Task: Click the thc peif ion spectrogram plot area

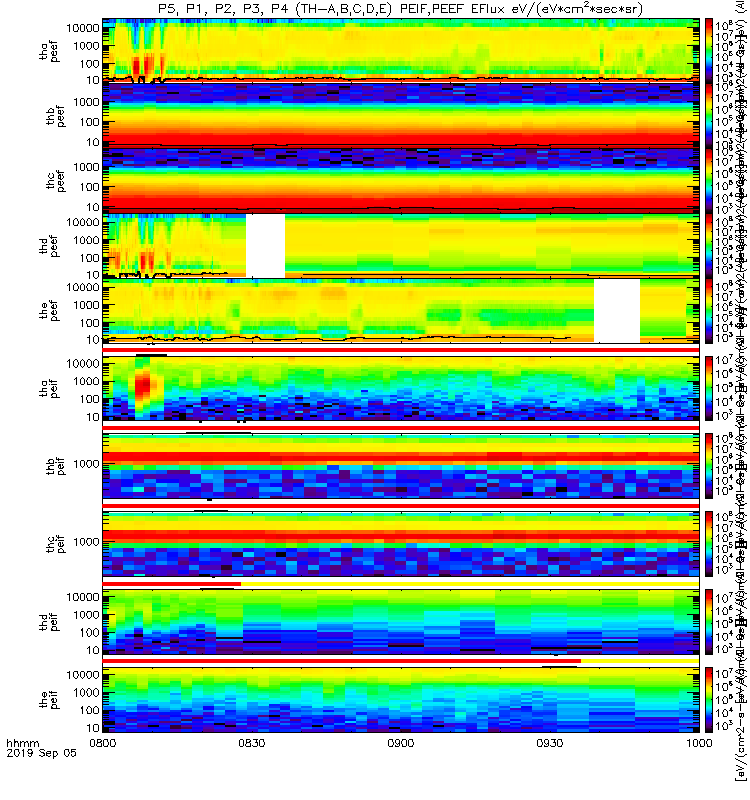Action: (x=401, y=543)
